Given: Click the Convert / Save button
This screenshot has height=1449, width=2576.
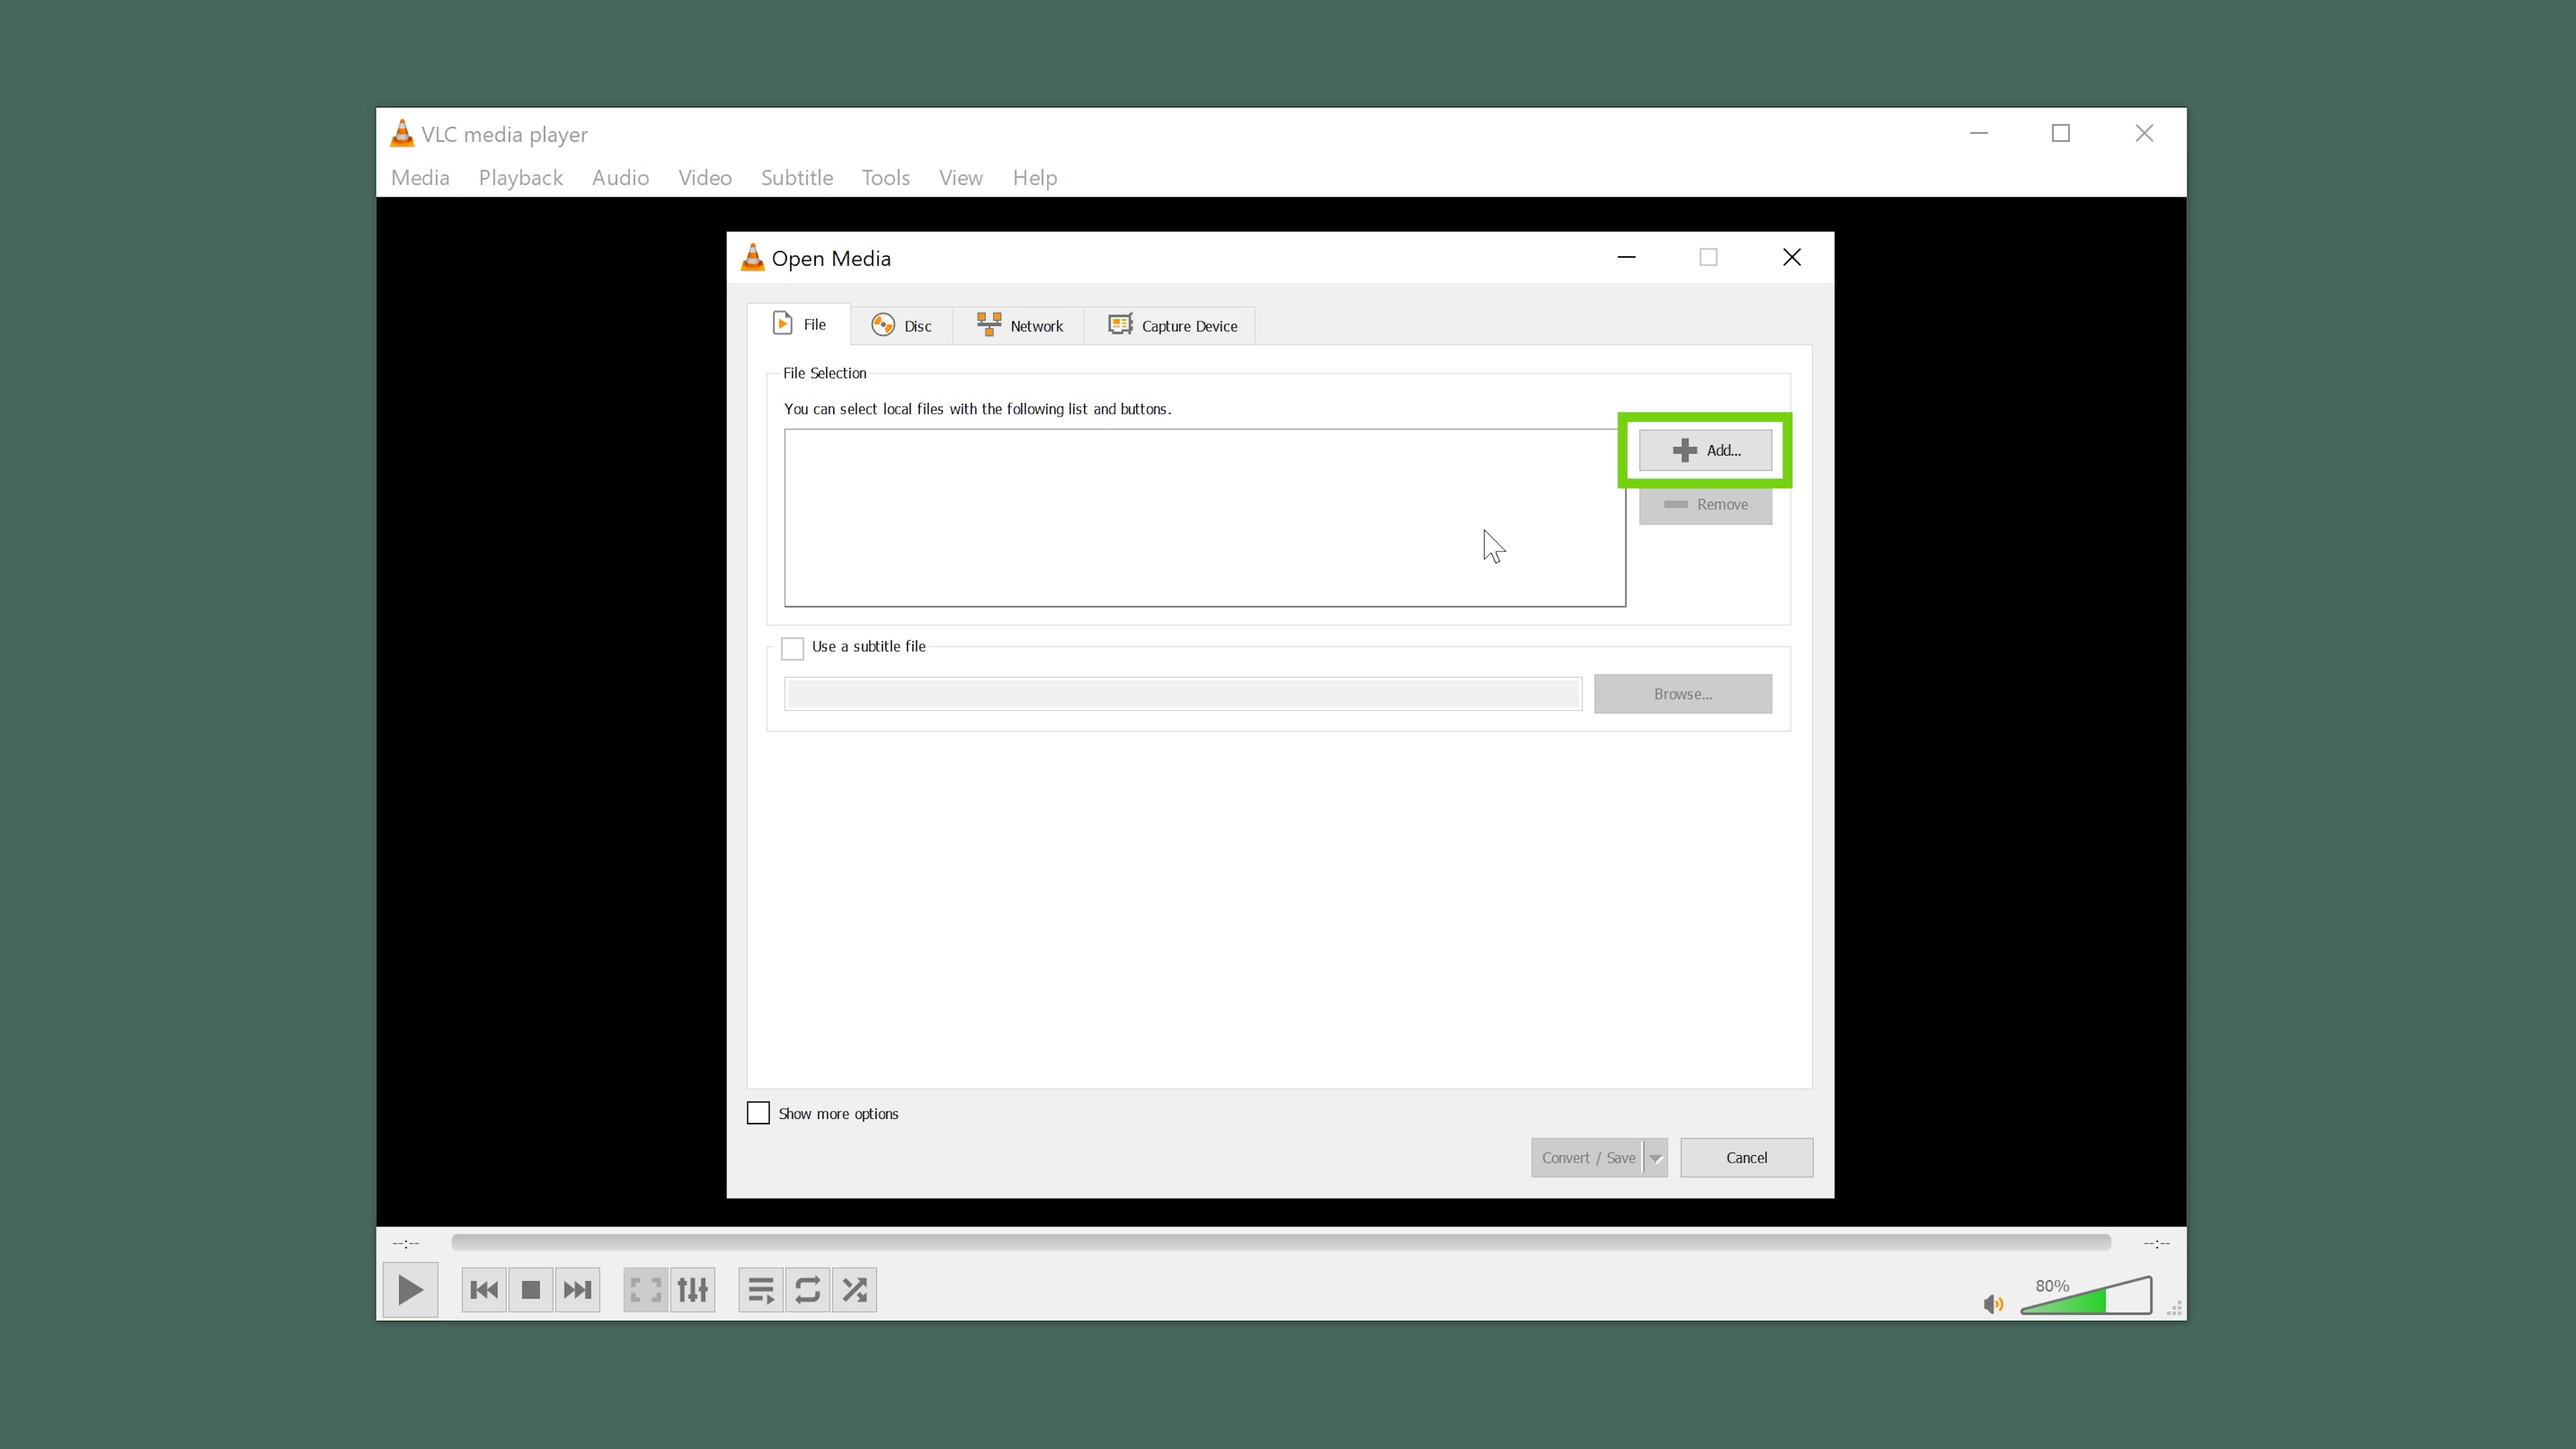Looking at the screenshot, I should click(x=1587, y=1157).
